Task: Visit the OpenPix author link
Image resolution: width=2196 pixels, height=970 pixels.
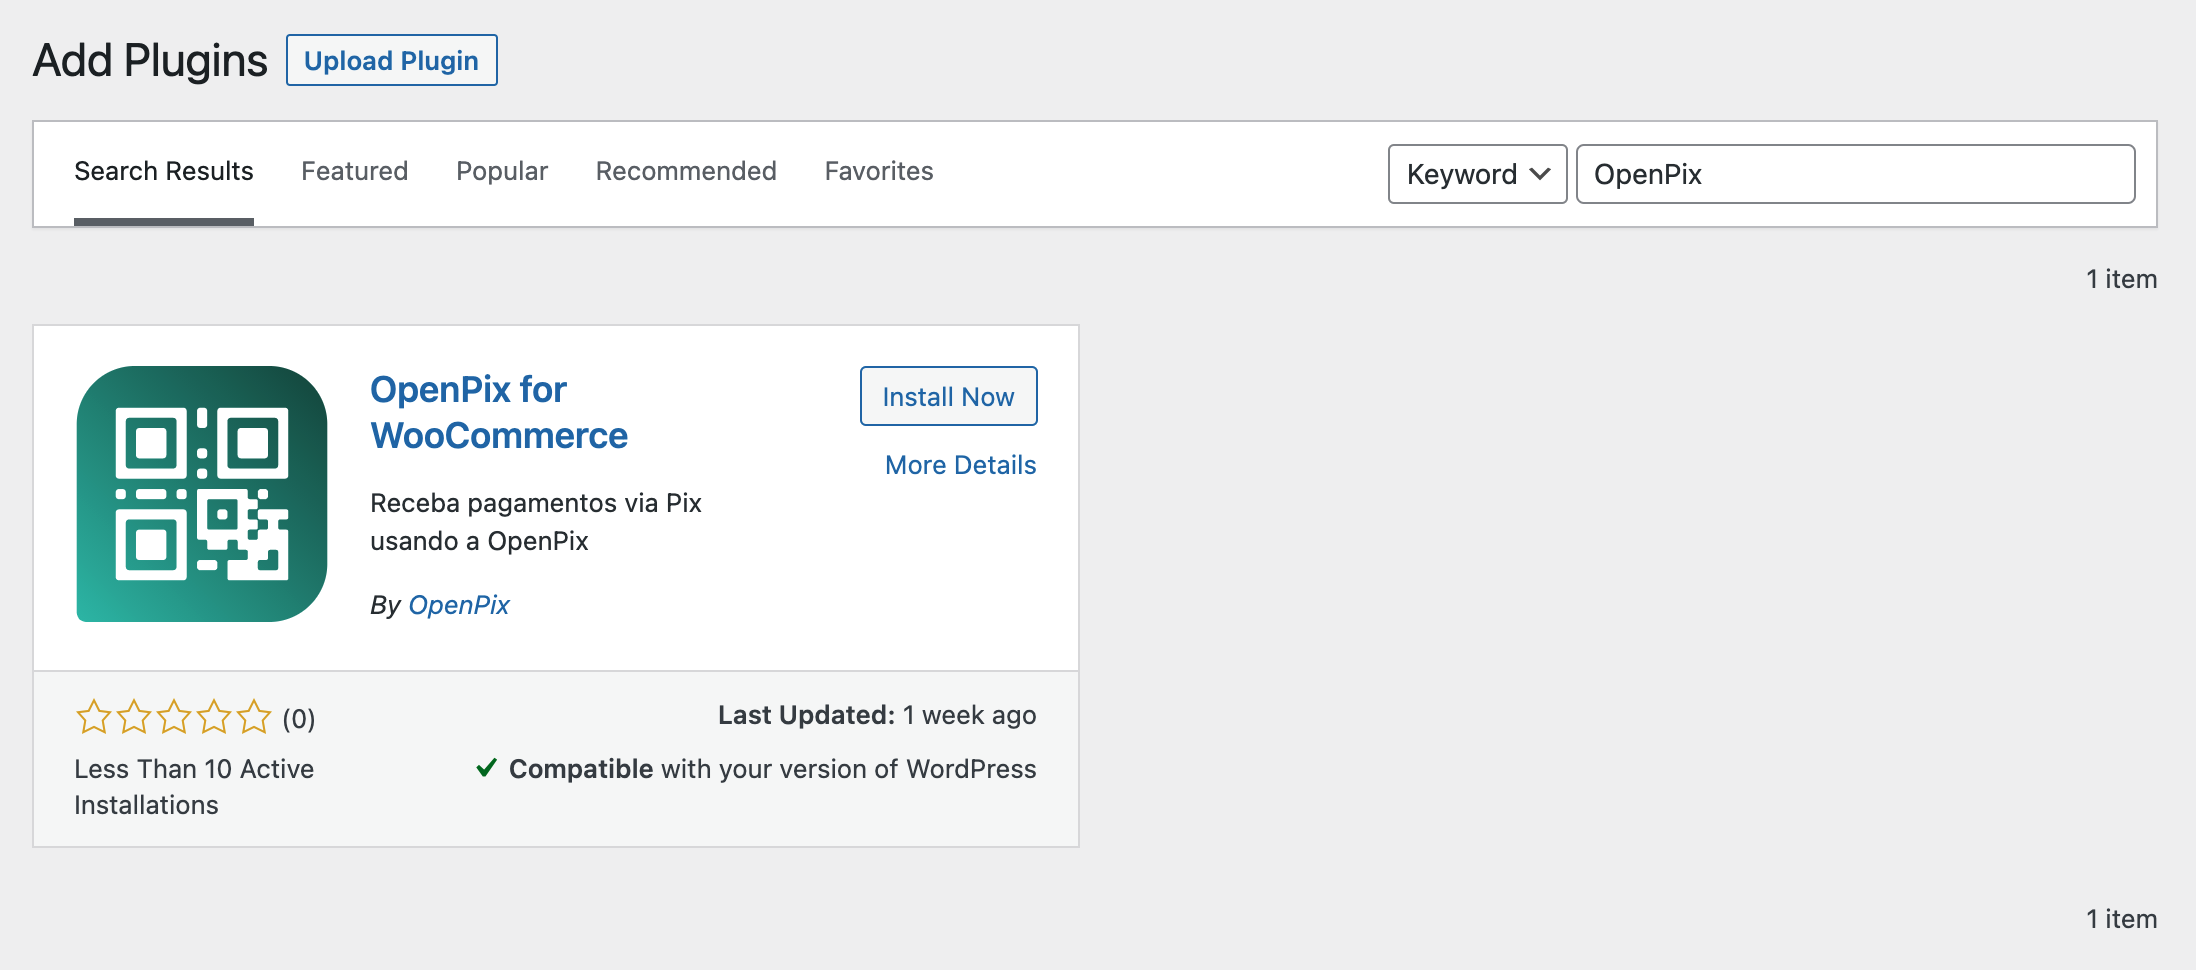Action: pyautogui.click(x=459, y=605)
